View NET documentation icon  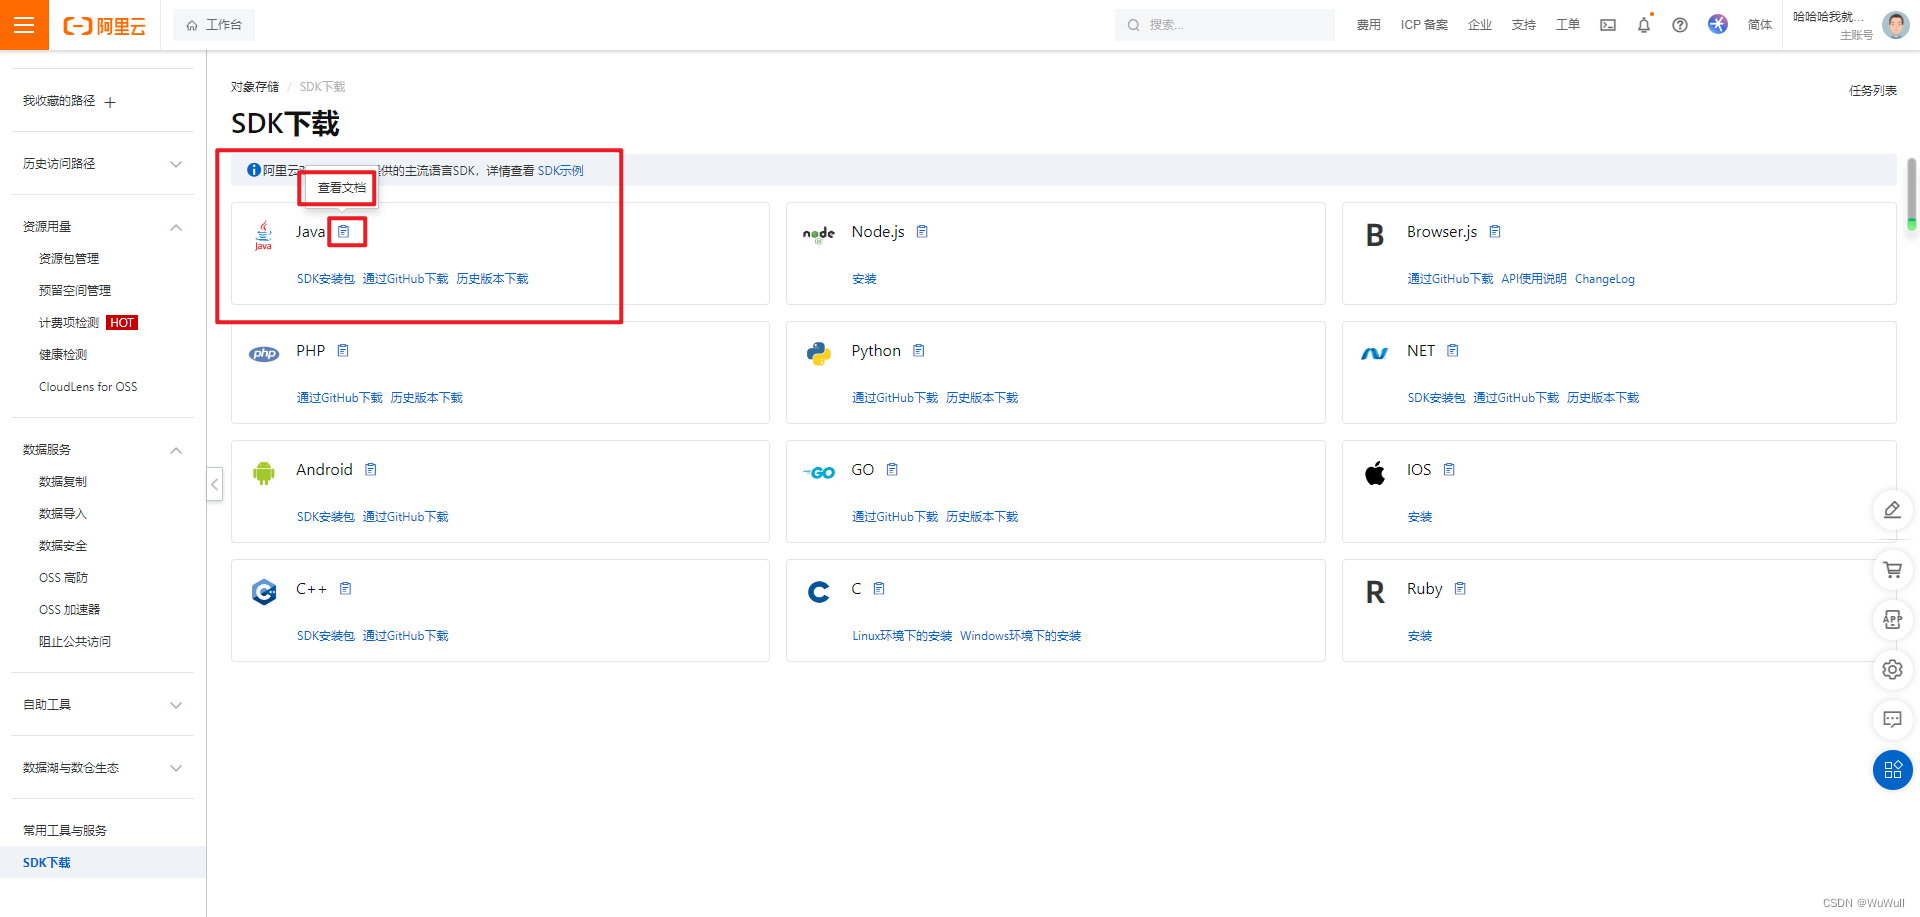(x=1453, y=351)
